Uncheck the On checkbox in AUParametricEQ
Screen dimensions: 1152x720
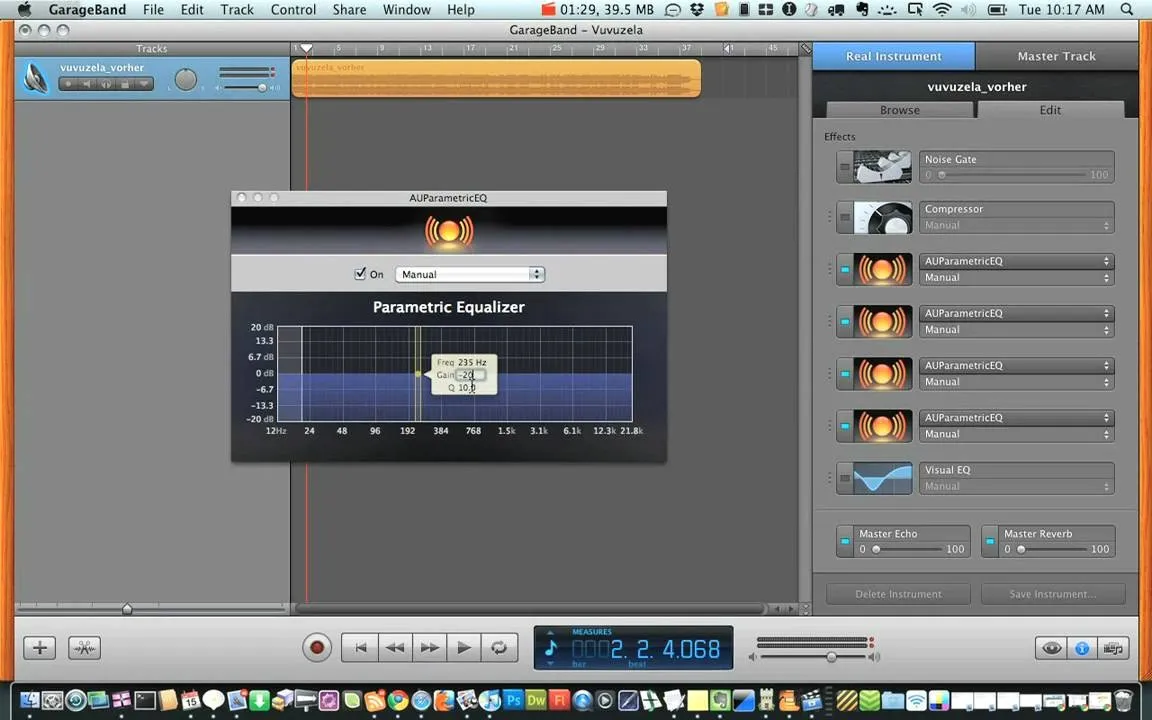pyautogui.click(x=360, y=273)
